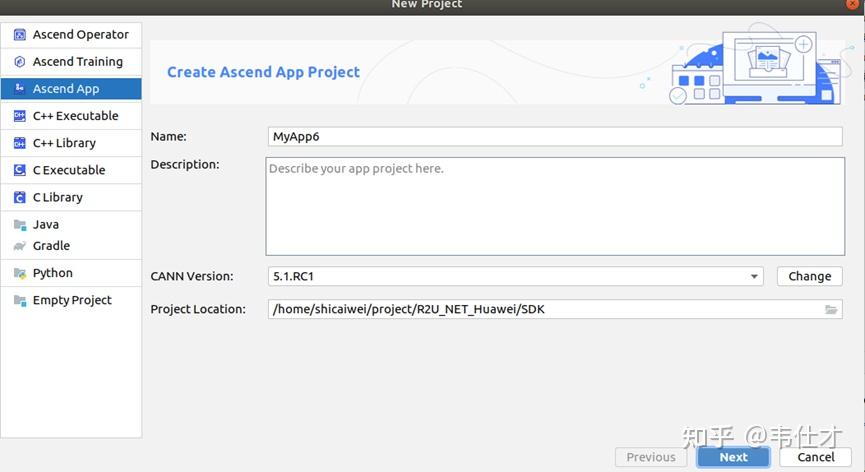Click the Java project icon
The width and height of the screenshot is (865, 472).
point(19,225)
